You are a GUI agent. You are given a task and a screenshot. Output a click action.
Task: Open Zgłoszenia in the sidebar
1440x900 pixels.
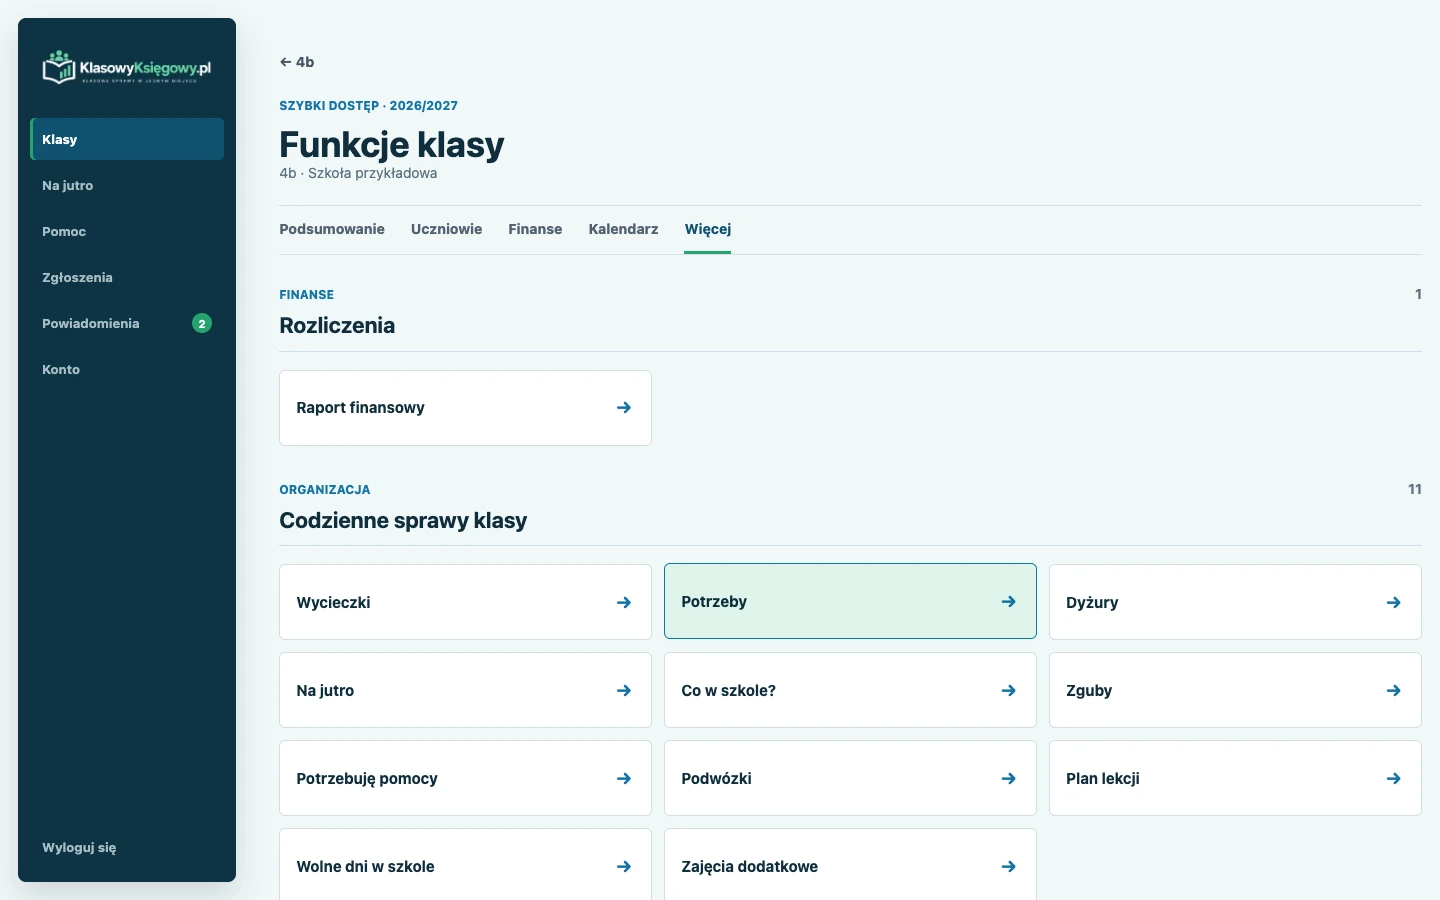[127, 277]
